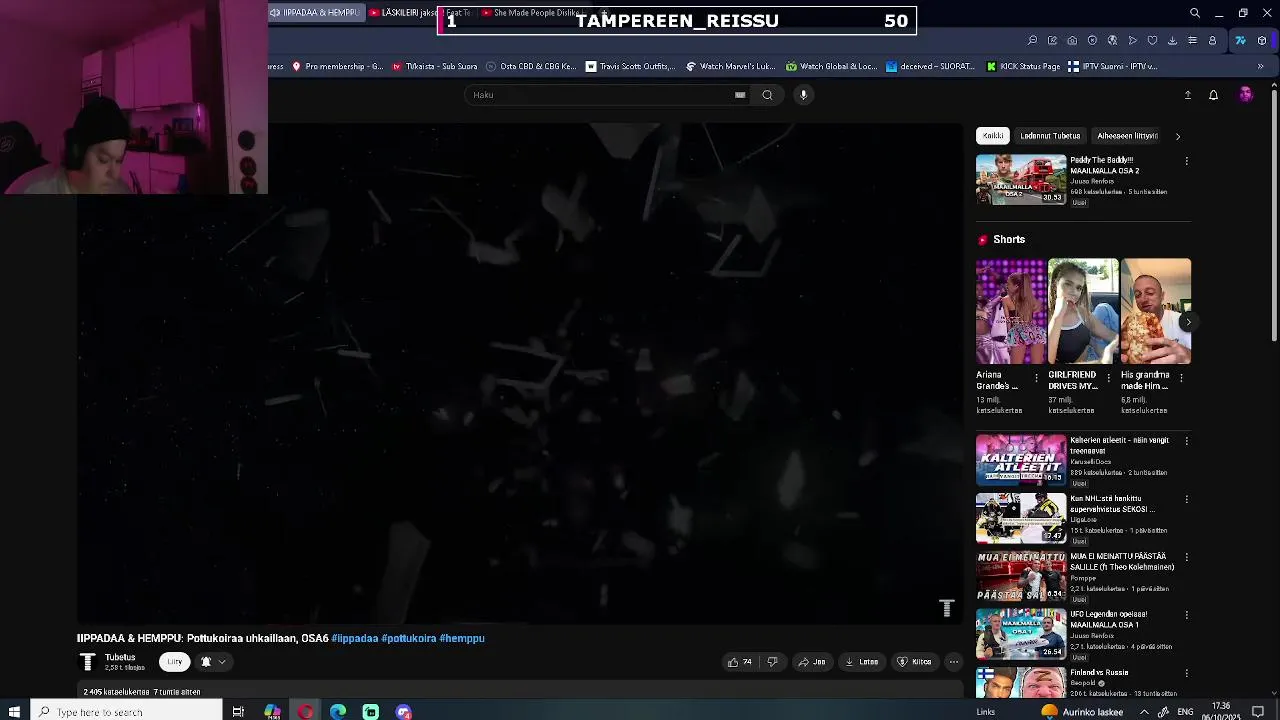Click the YouTube upload/create icon

[x=1188, y=95]
